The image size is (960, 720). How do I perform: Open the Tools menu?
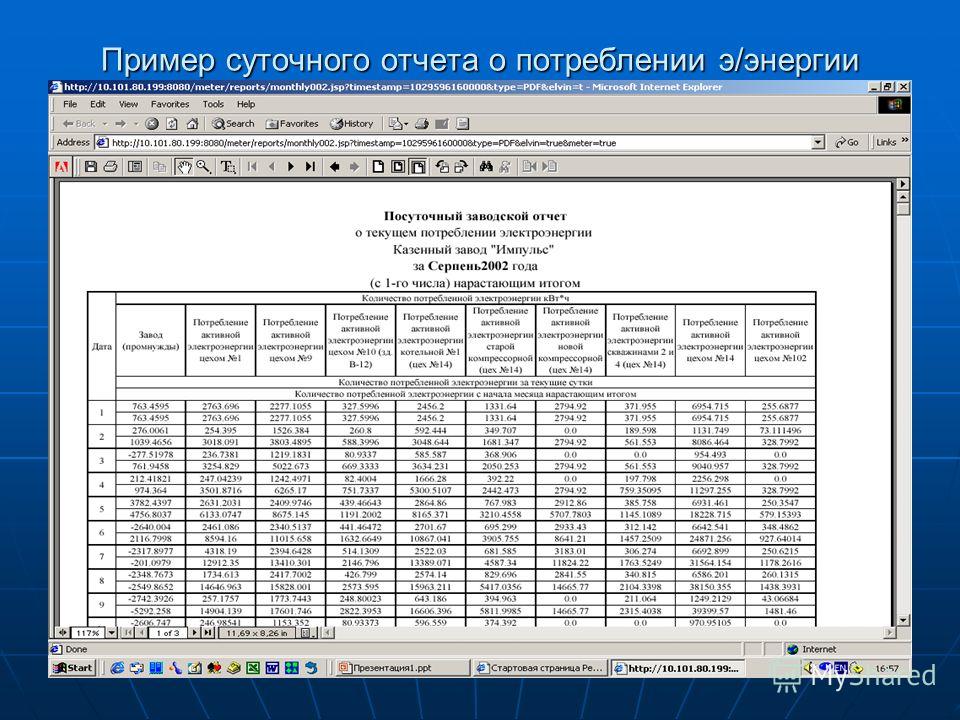click(213, 104)
